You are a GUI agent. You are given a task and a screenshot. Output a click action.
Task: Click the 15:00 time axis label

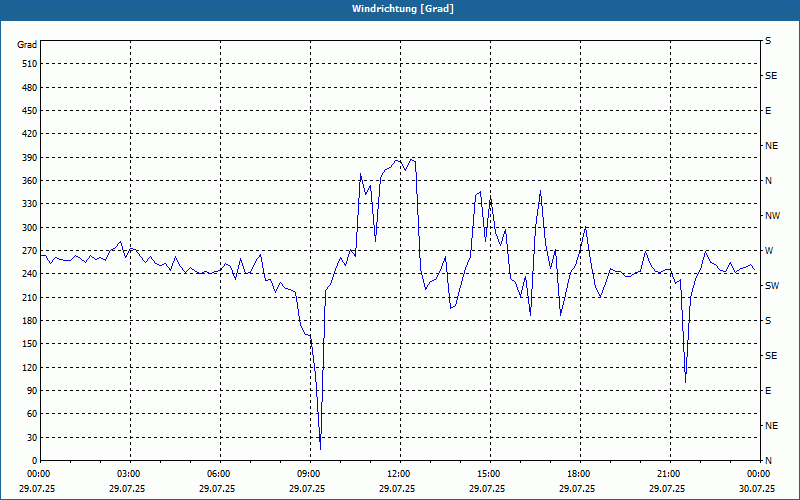(487, 474)
